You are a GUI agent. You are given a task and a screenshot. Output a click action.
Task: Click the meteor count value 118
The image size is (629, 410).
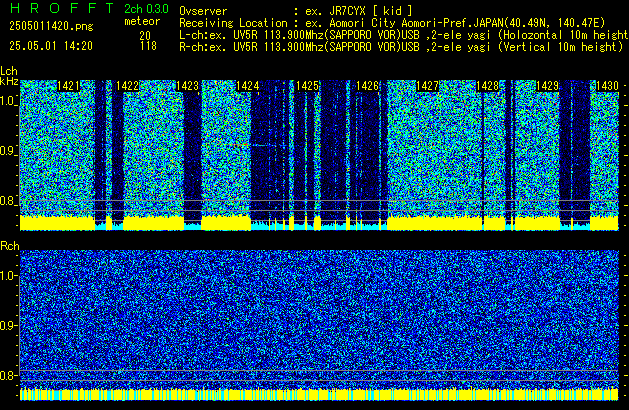tap(148, 46)
